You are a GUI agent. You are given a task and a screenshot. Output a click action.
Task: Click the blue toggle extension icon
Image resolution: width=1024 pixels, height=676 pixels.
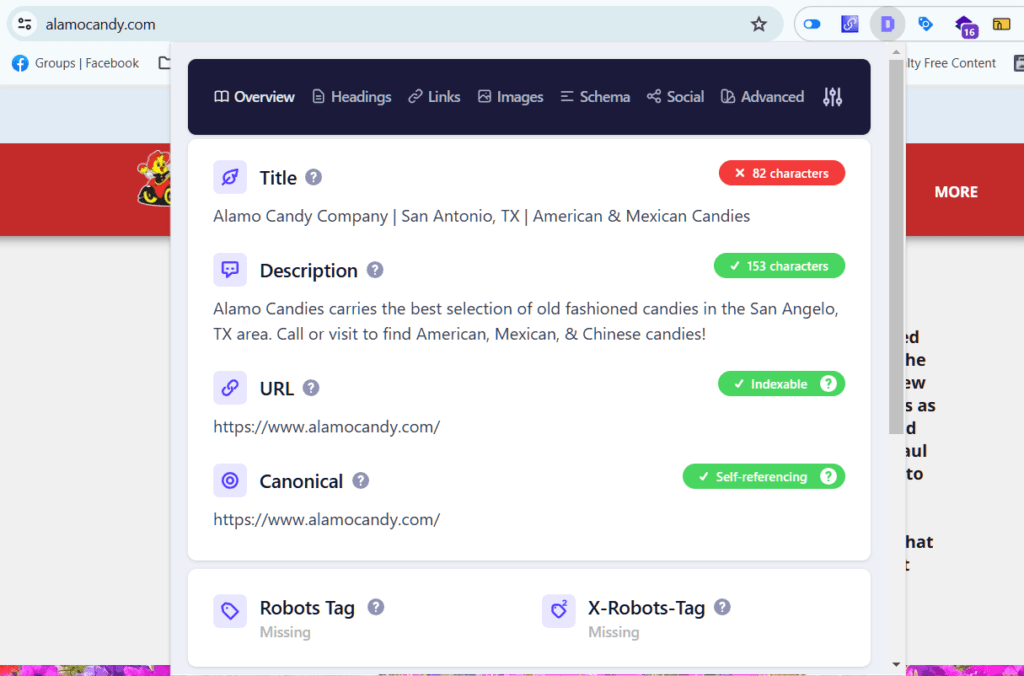pos(812,24)
